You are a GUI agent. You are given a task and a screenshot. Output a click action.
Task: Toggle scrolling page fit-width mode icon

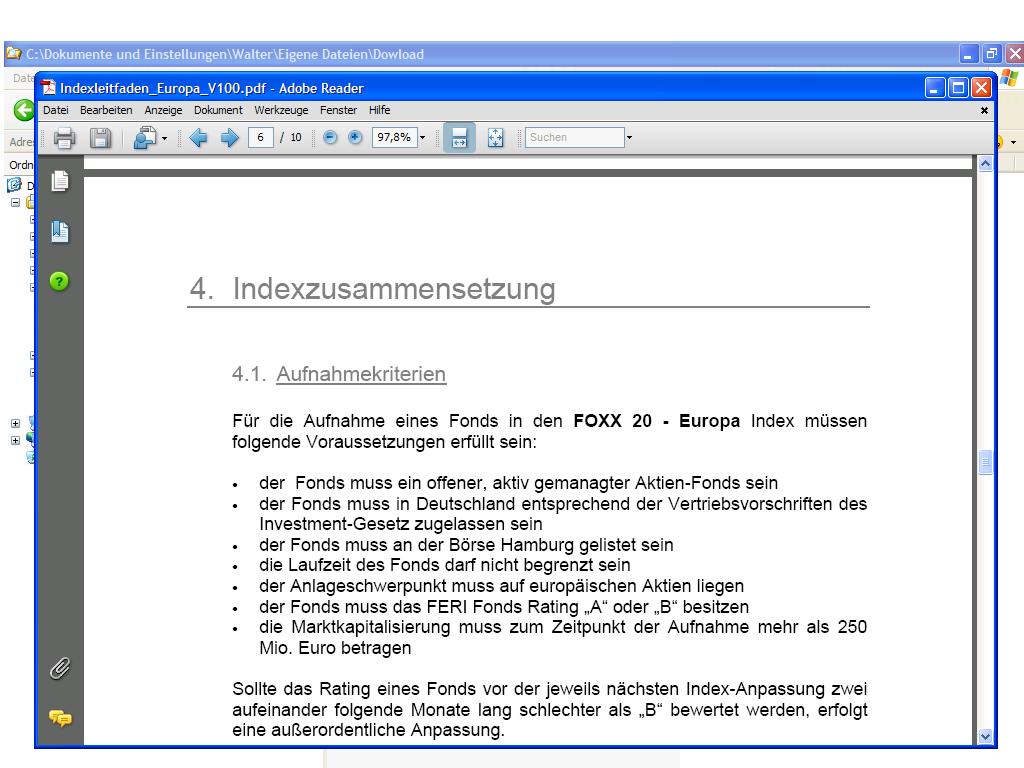[x=459, y=138]
